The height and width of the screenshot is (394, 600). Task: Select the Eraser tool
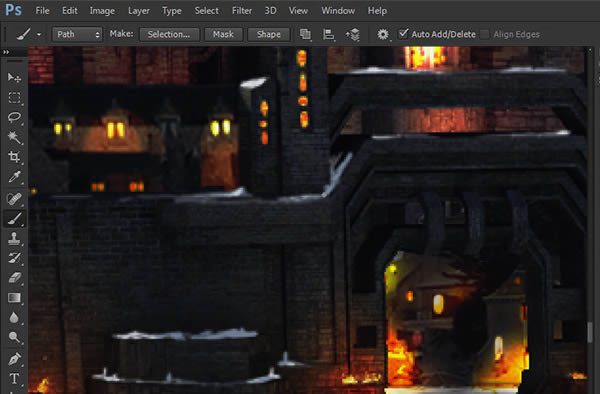15,278
